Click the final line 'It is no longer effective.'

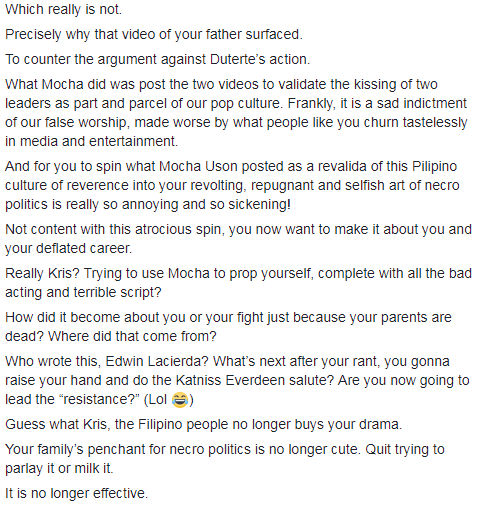coord(76,493)
